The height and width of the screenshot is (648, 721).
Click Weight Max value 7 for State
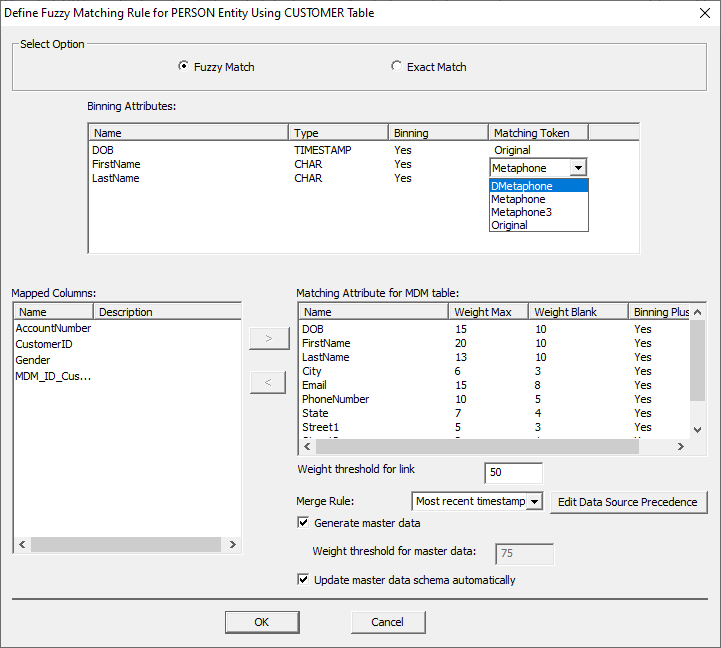coord(458,413)
